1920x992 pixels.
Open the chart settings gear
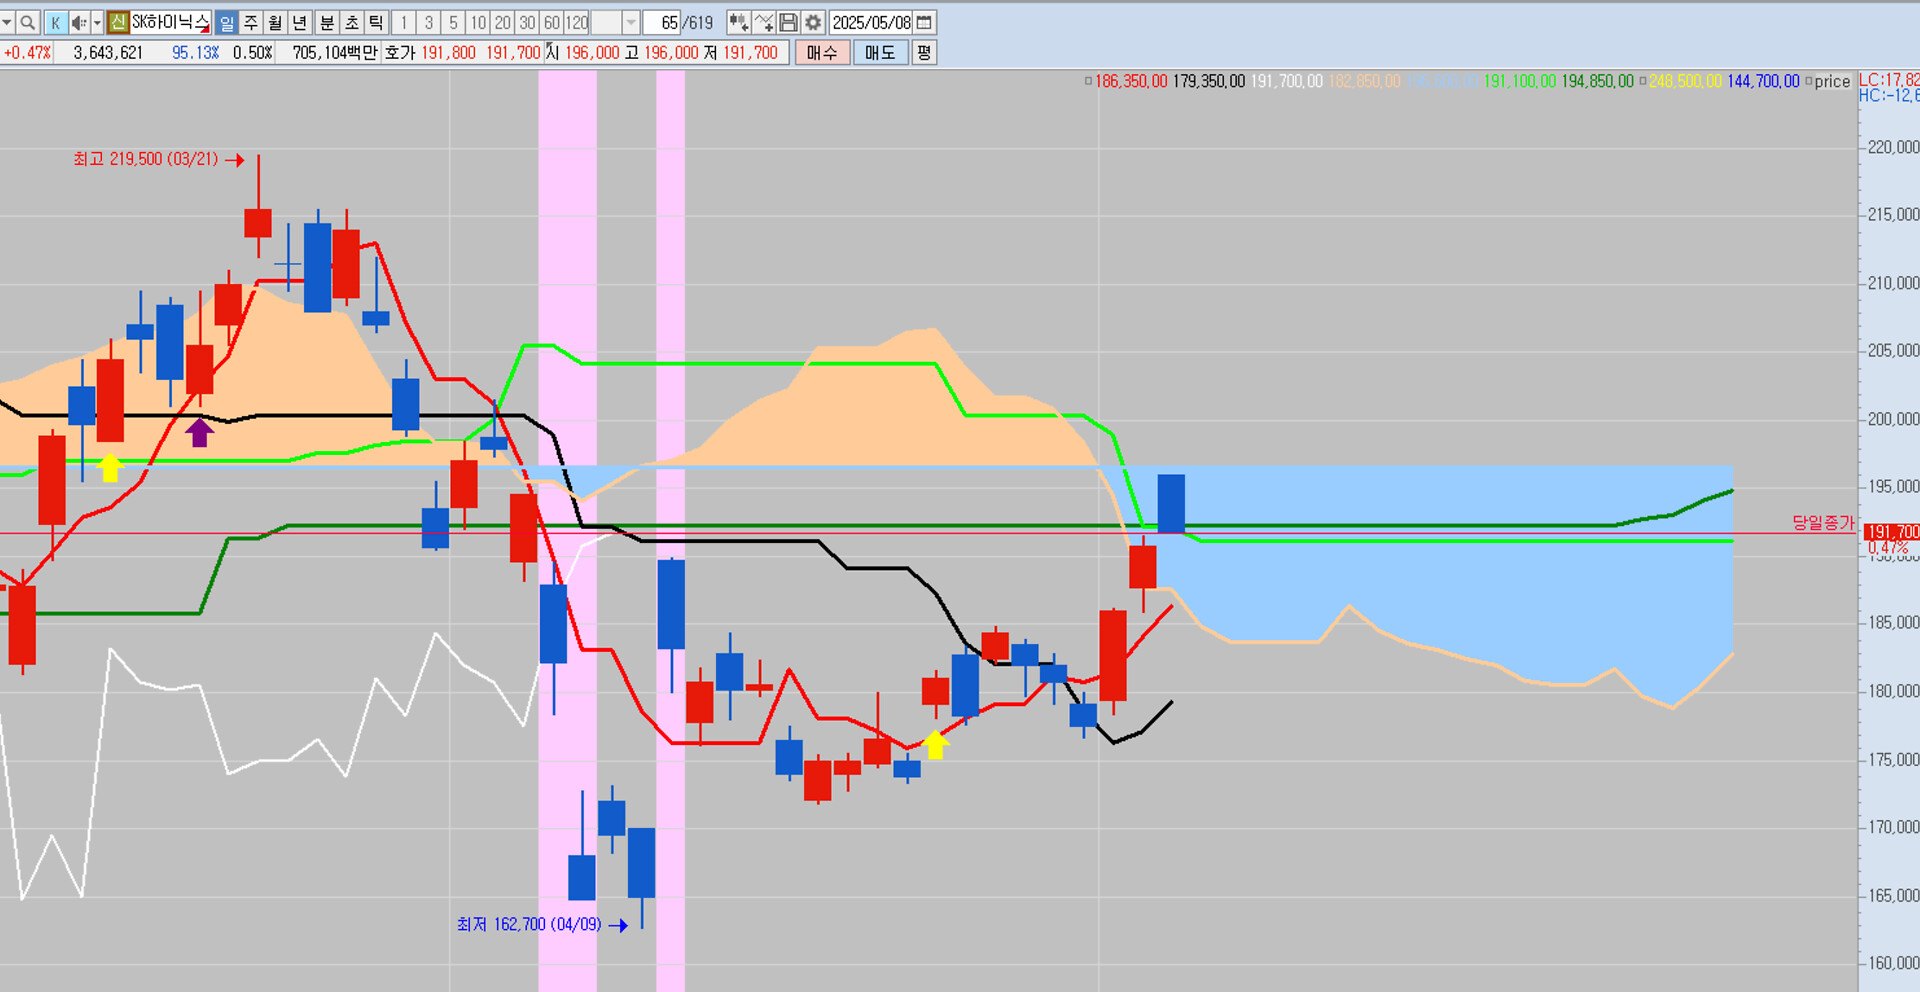(x=814, y=22)
